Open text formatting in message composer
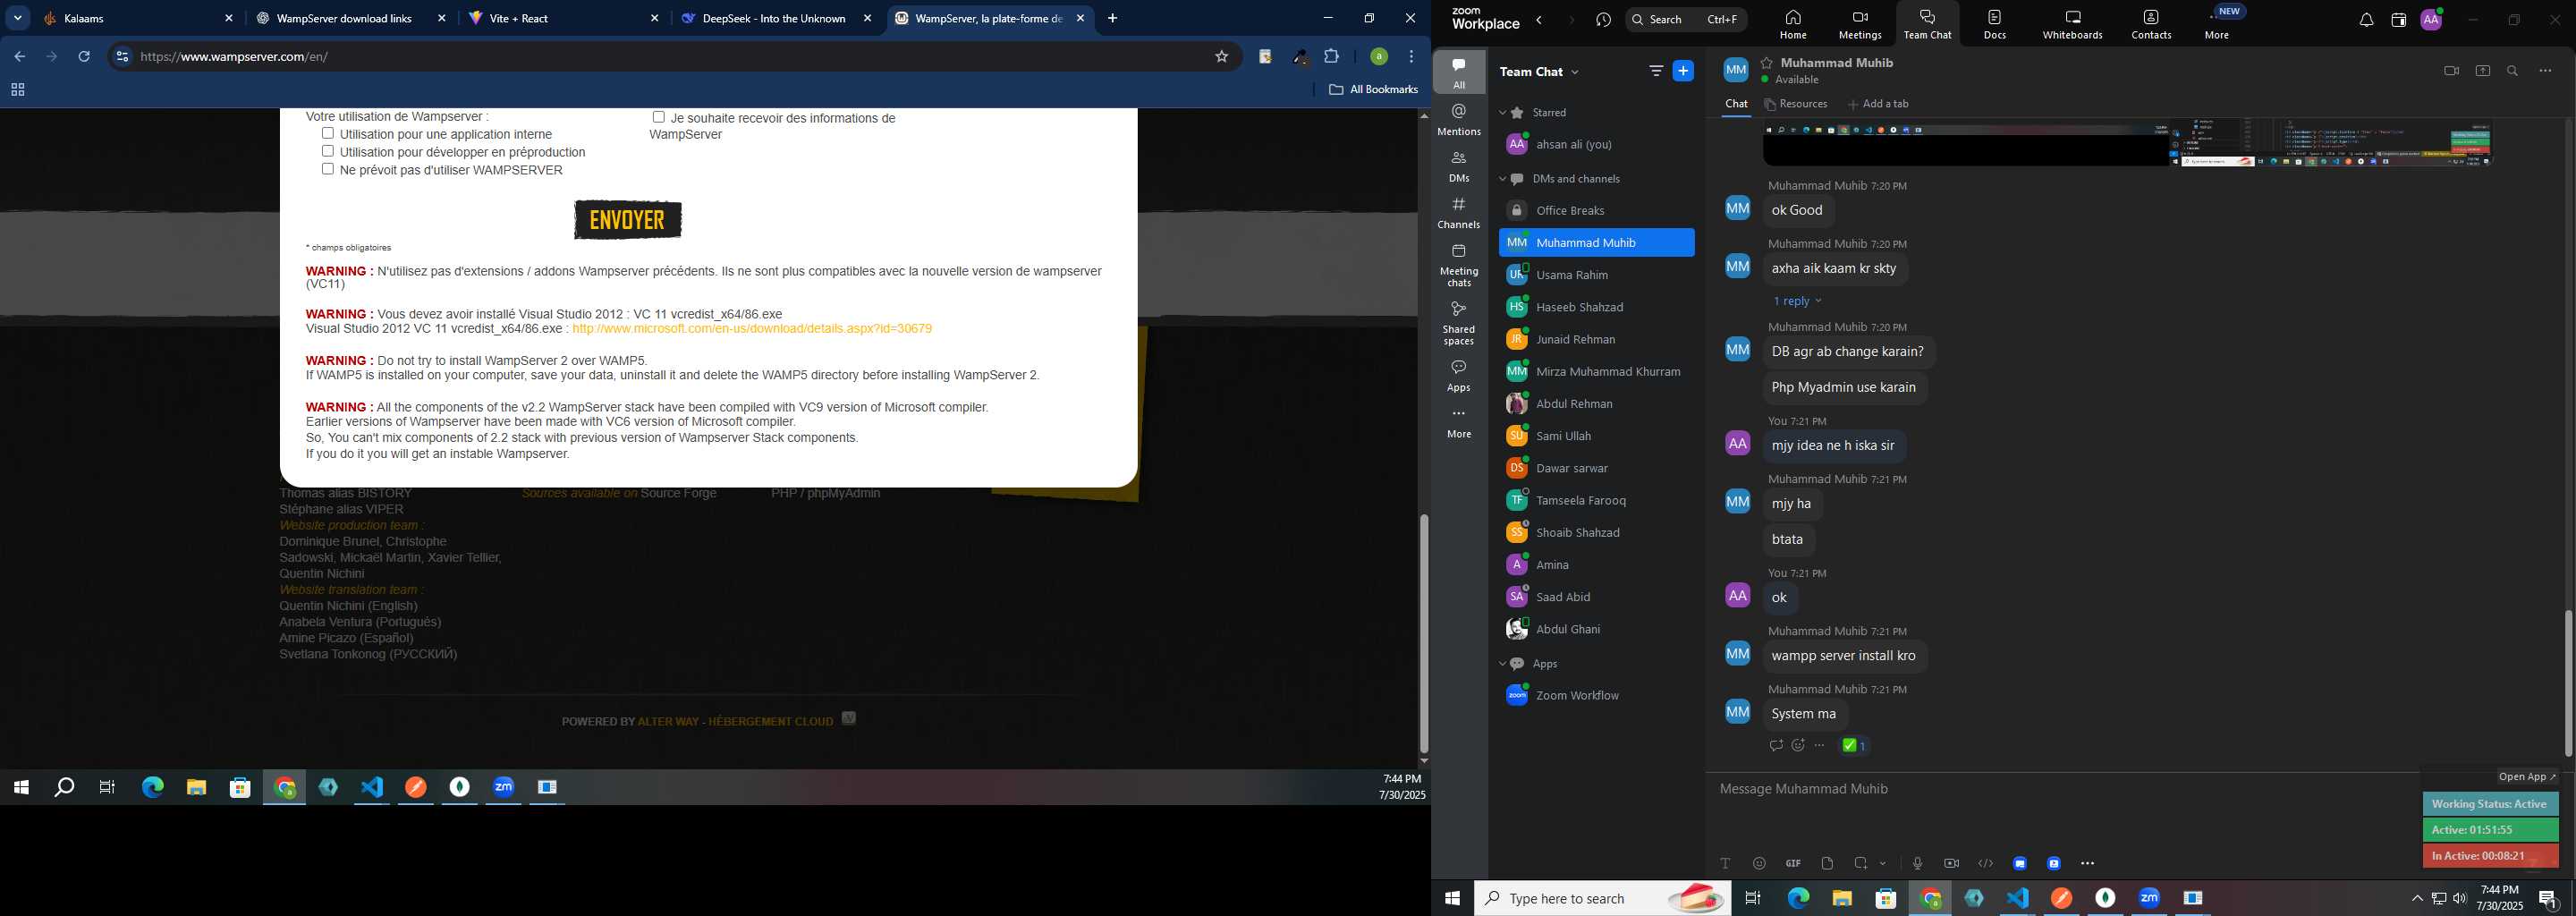 [1725, 863]
